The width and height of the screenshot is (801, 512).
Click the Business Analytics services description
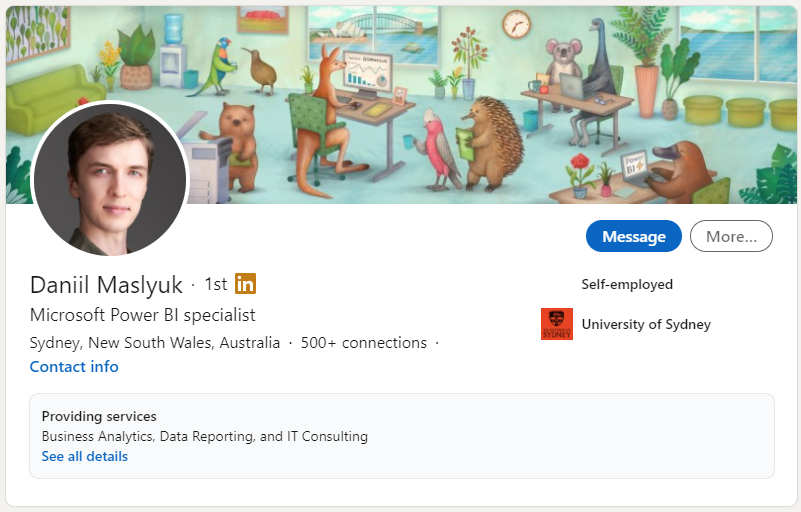point(205,436)
